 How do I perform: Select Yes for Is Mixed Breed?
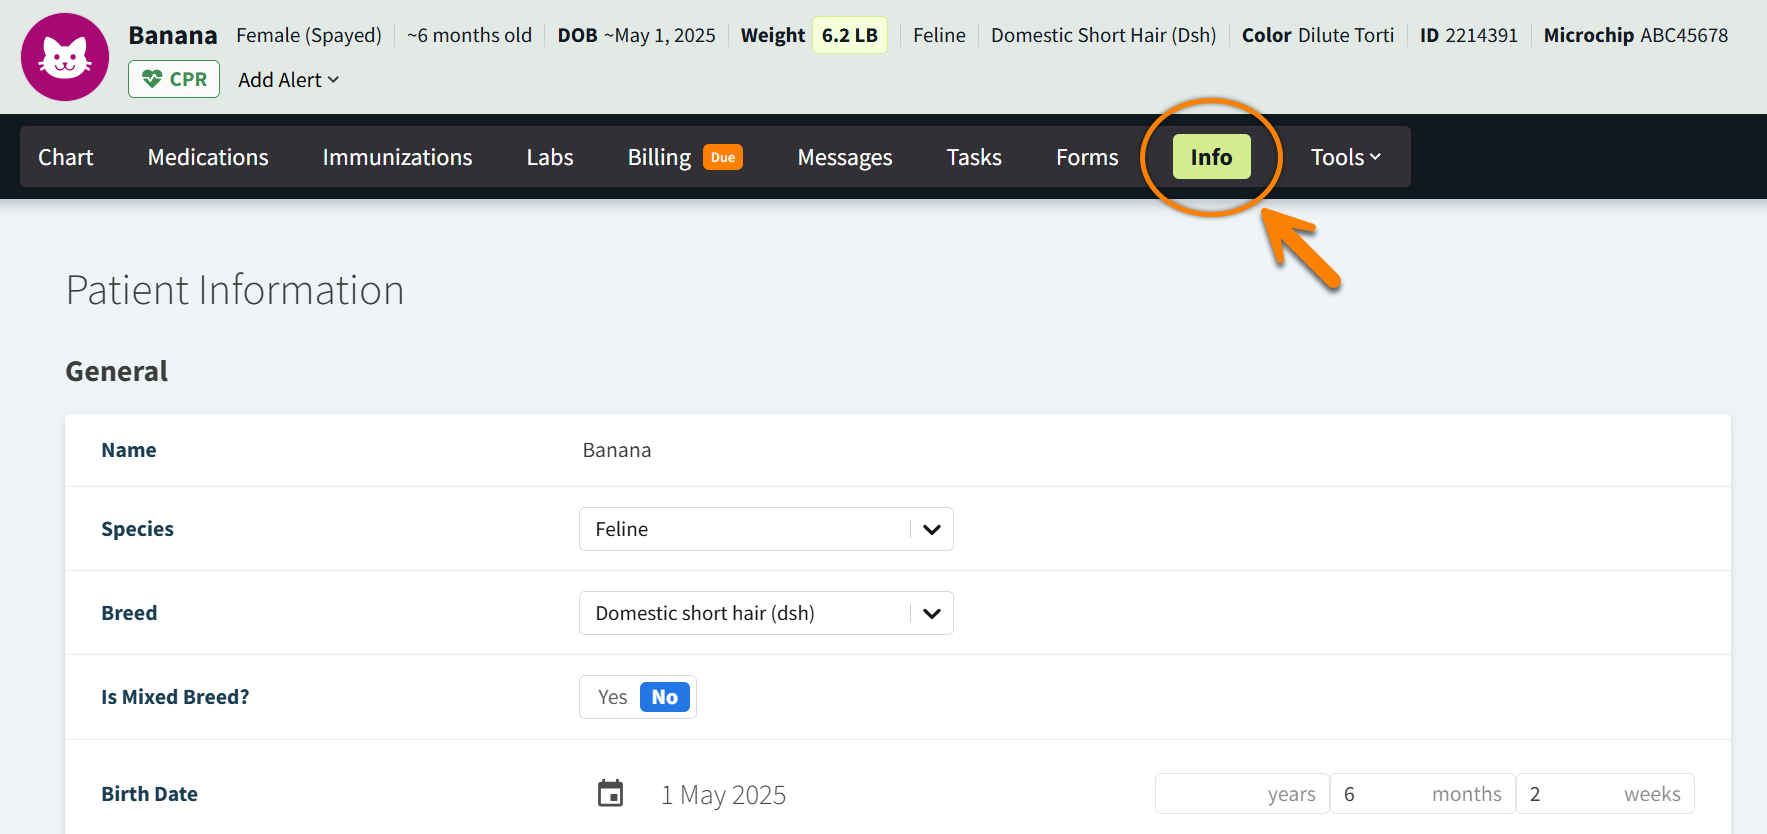pos(612,697)
